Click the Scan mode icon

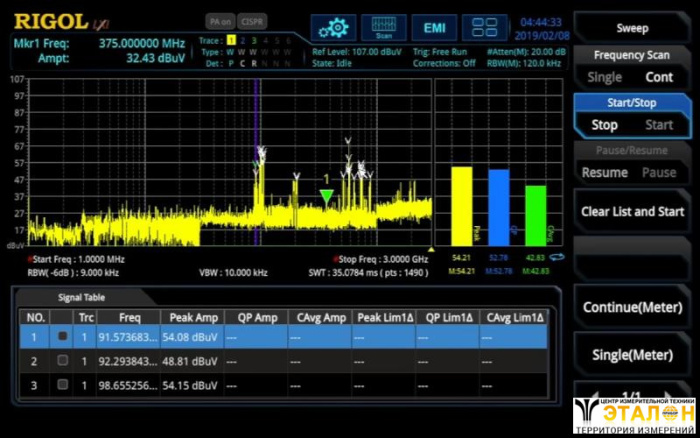coord(383,27)
